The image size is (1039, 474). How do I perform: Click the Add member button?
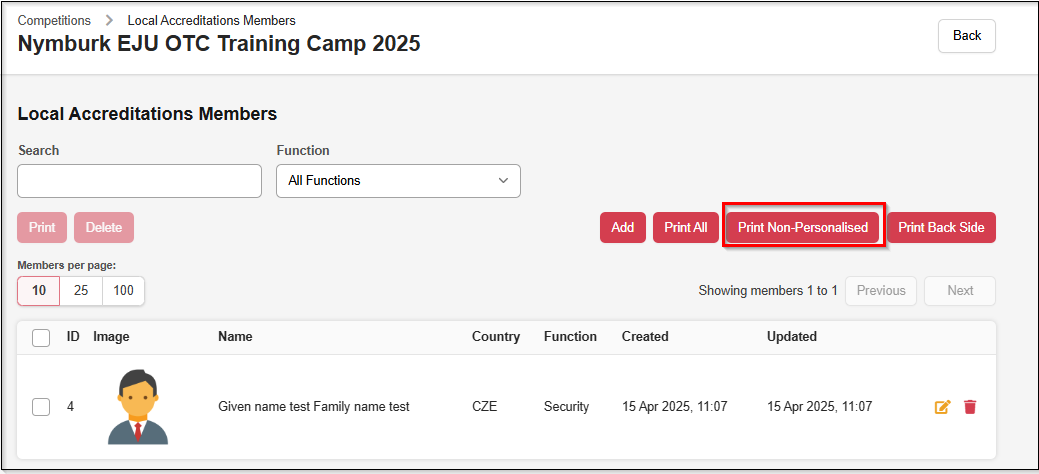(x=622, y=227)
